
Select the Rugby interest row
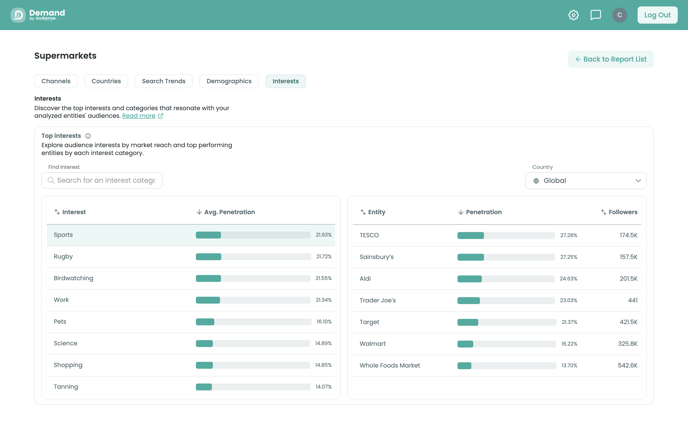point(191,257)
